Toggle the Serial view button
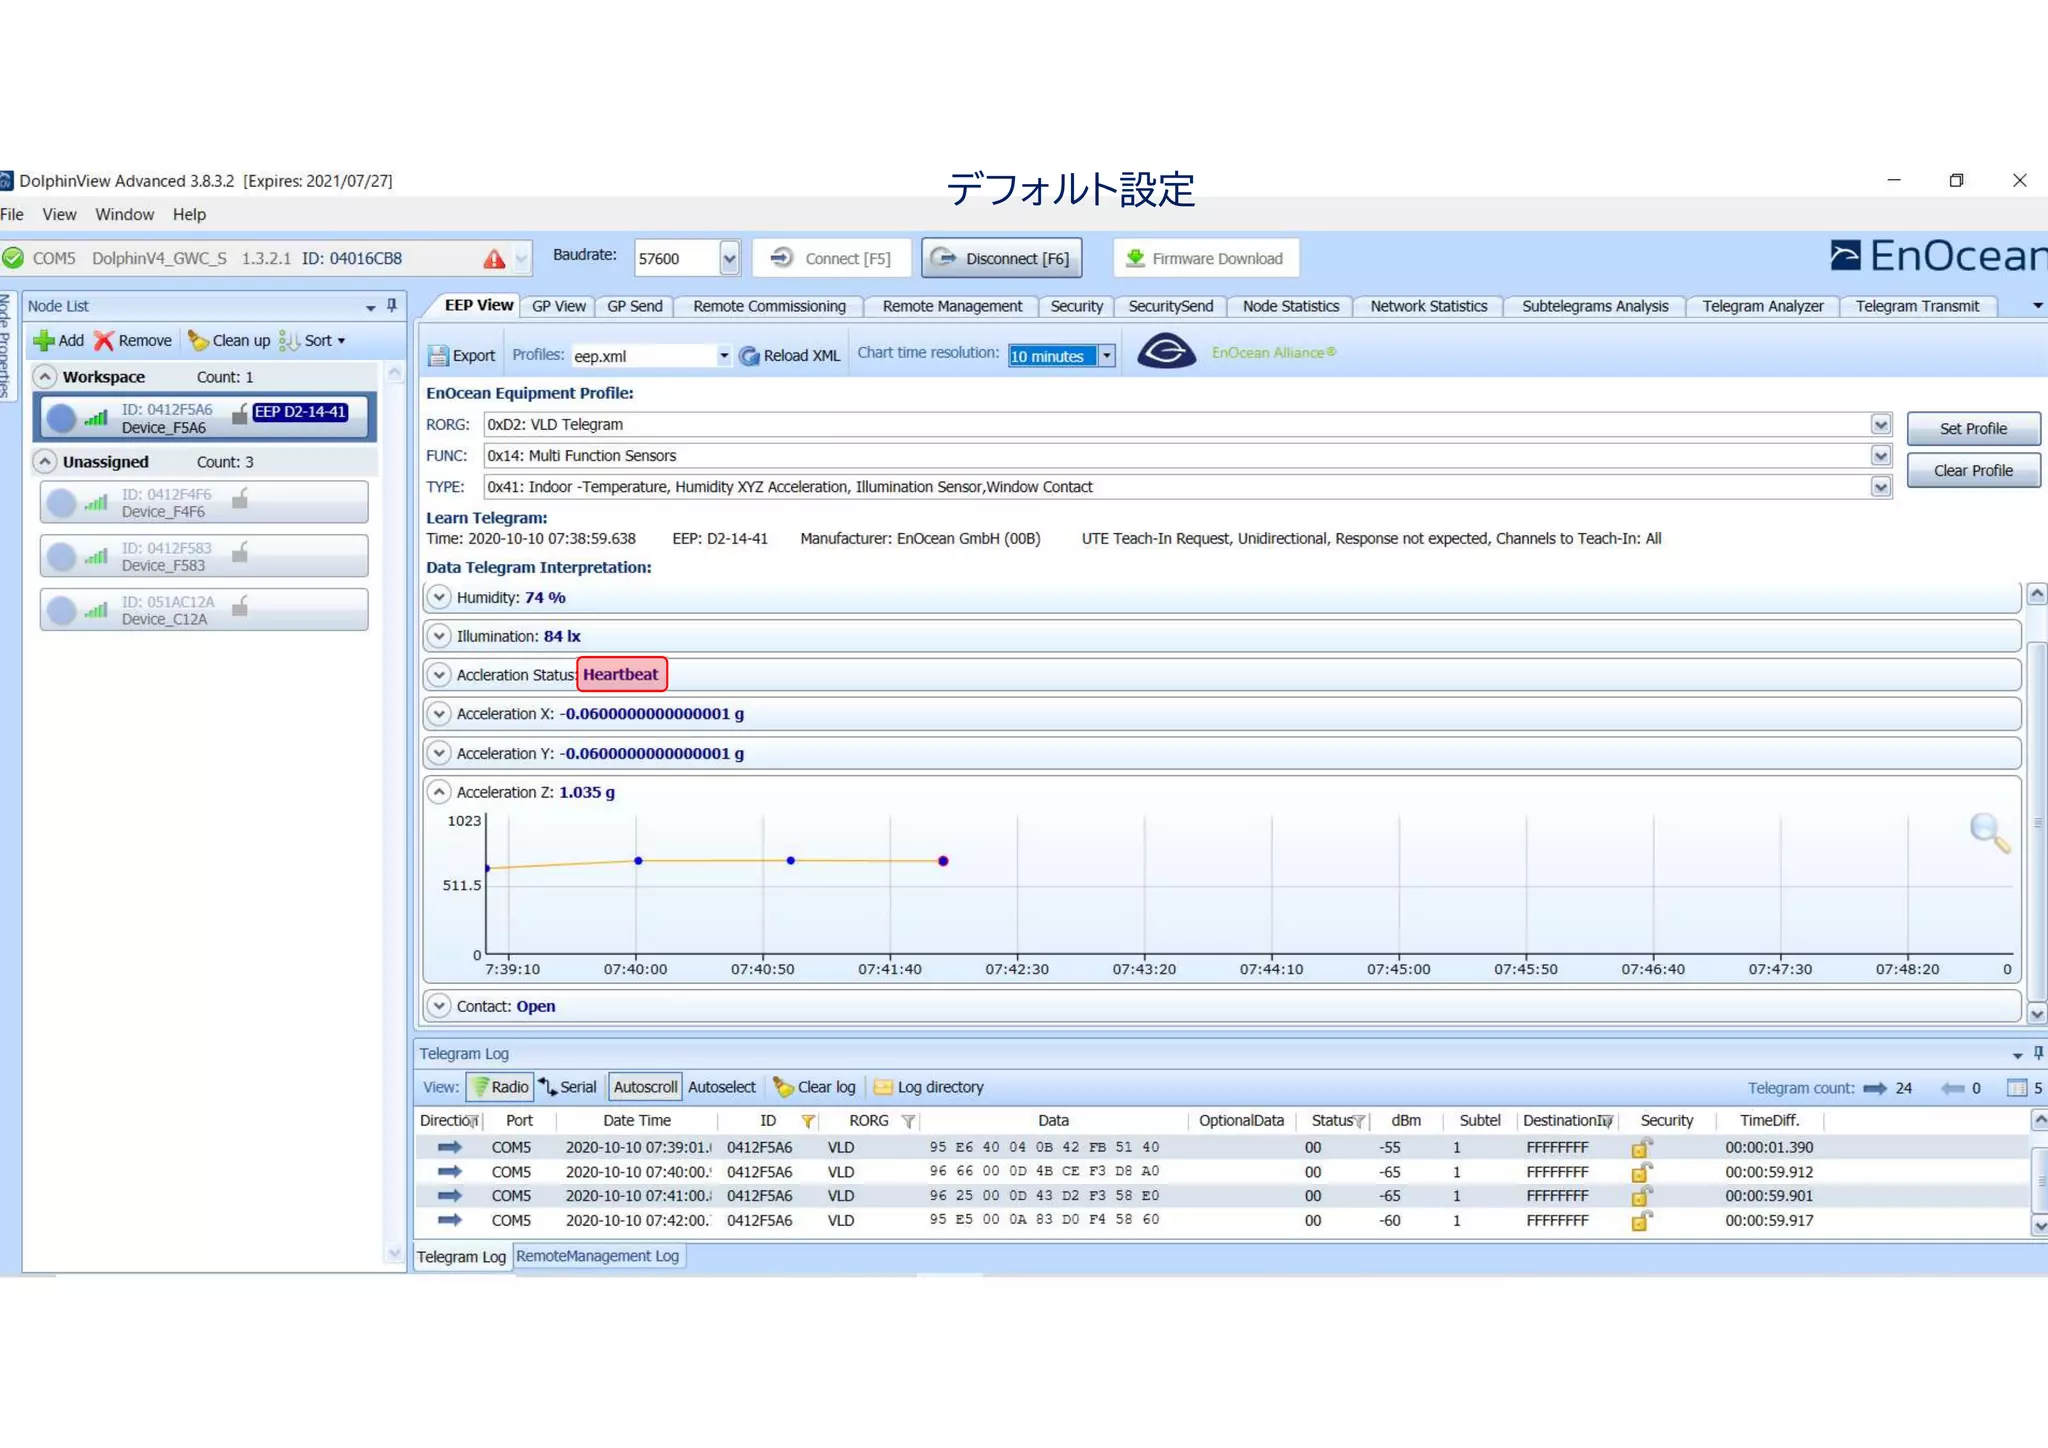The image size is (2048, 1448). [x=567, y=1087]
